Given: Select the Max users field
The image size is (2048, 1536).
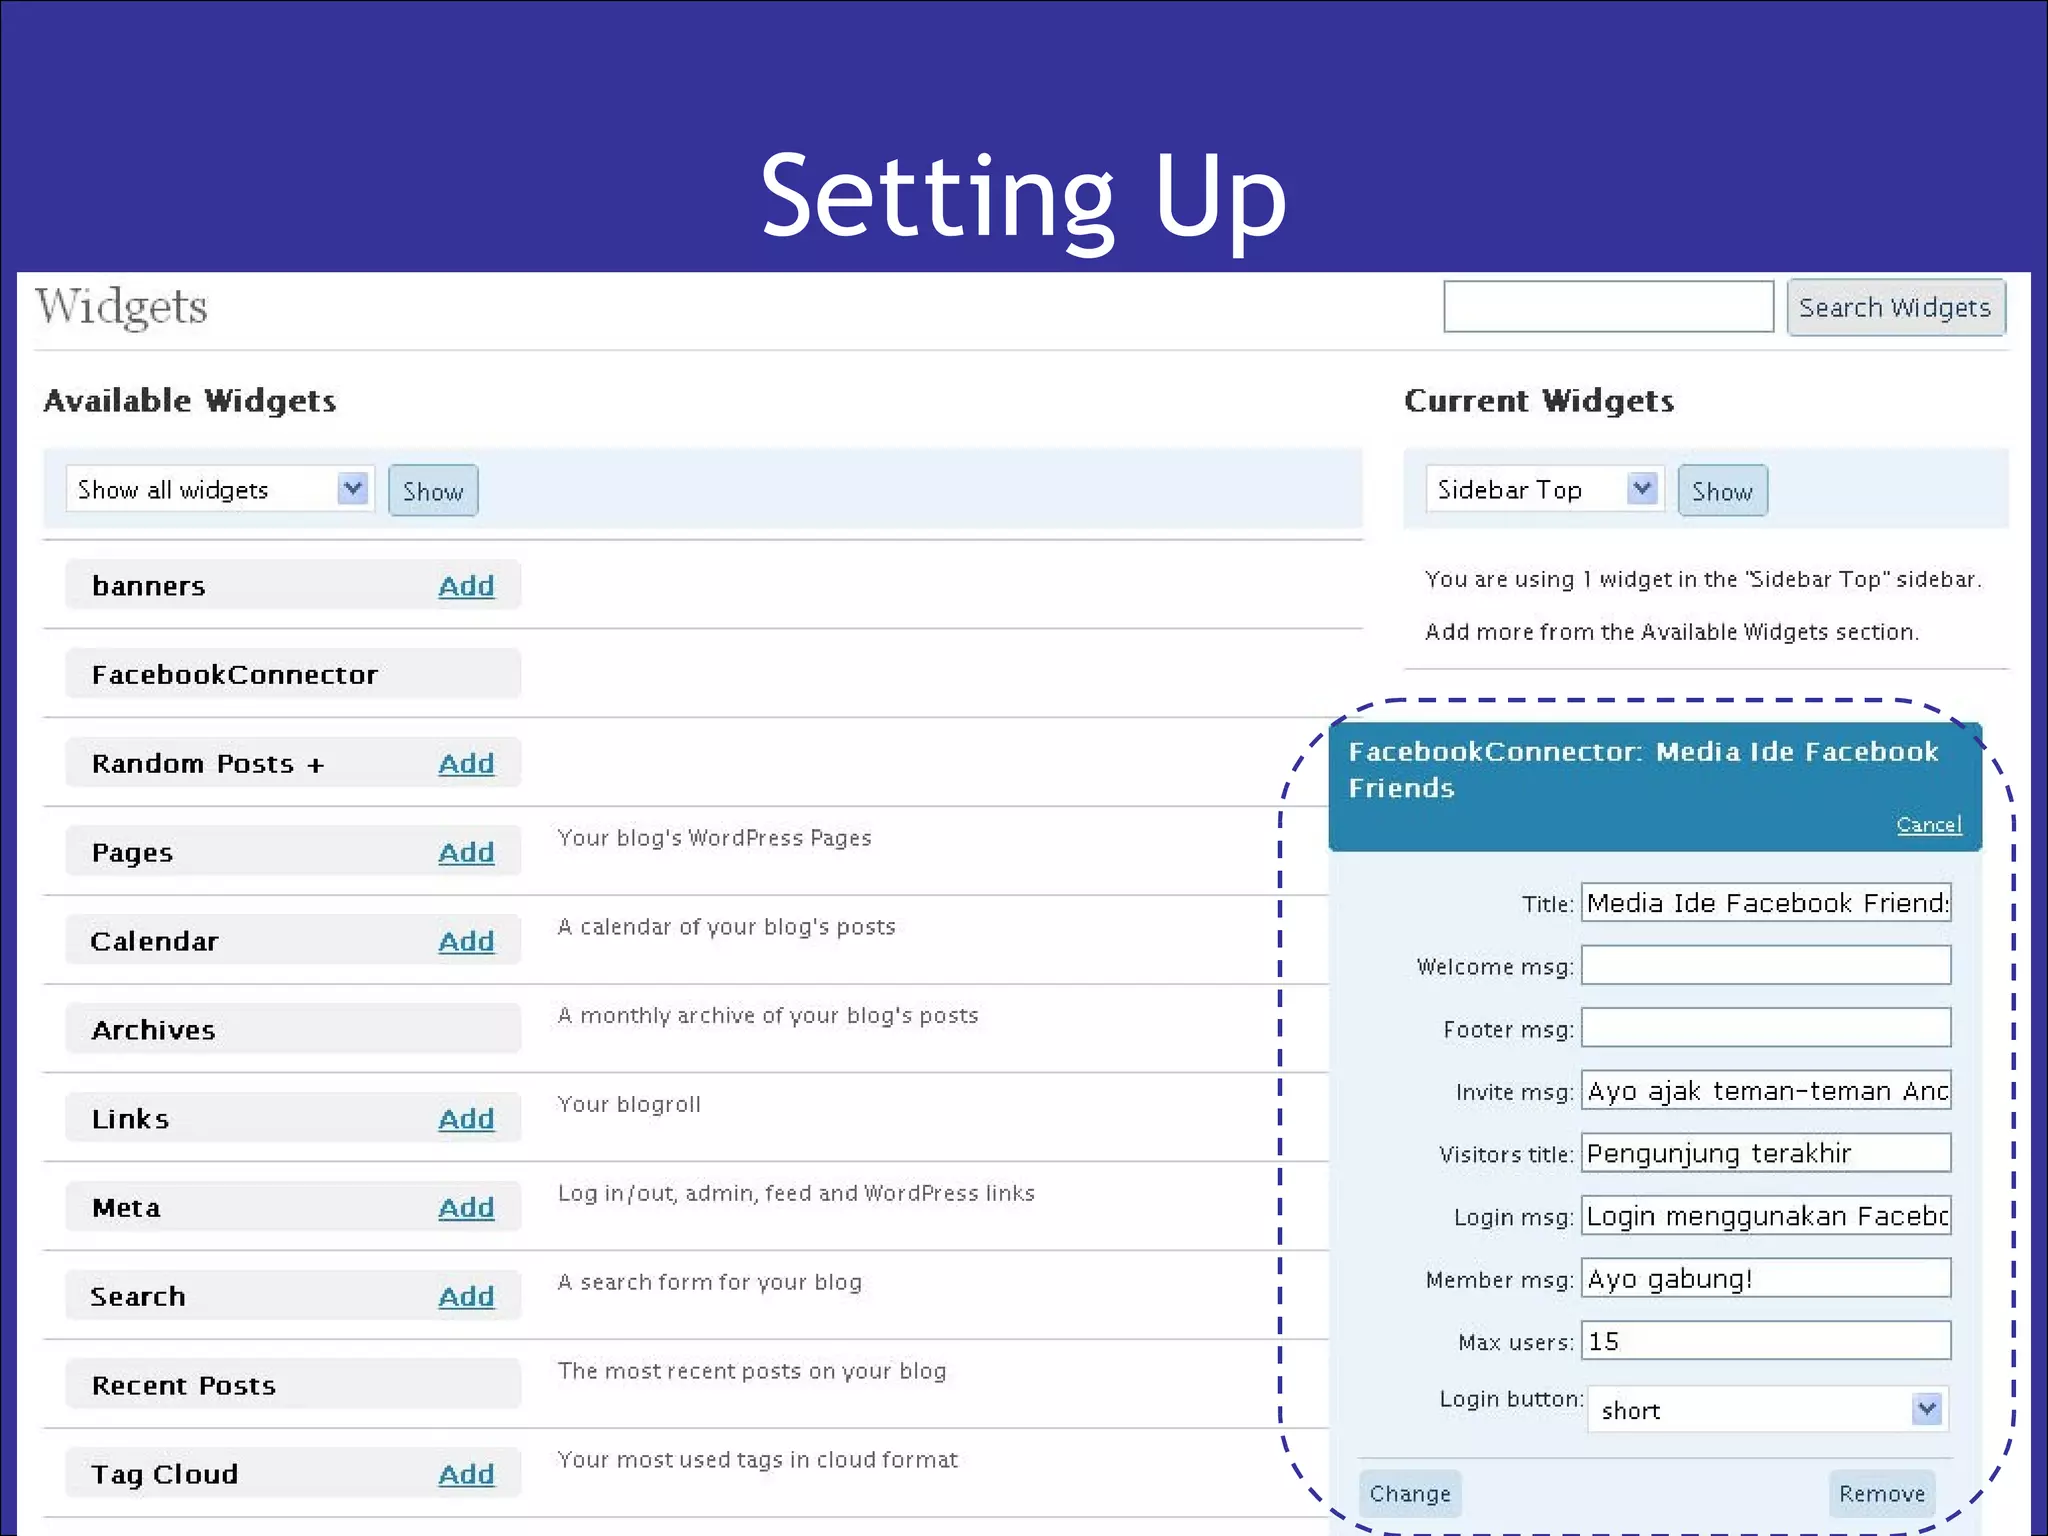Looking at the screenshot, I should coord(1765,1341).
